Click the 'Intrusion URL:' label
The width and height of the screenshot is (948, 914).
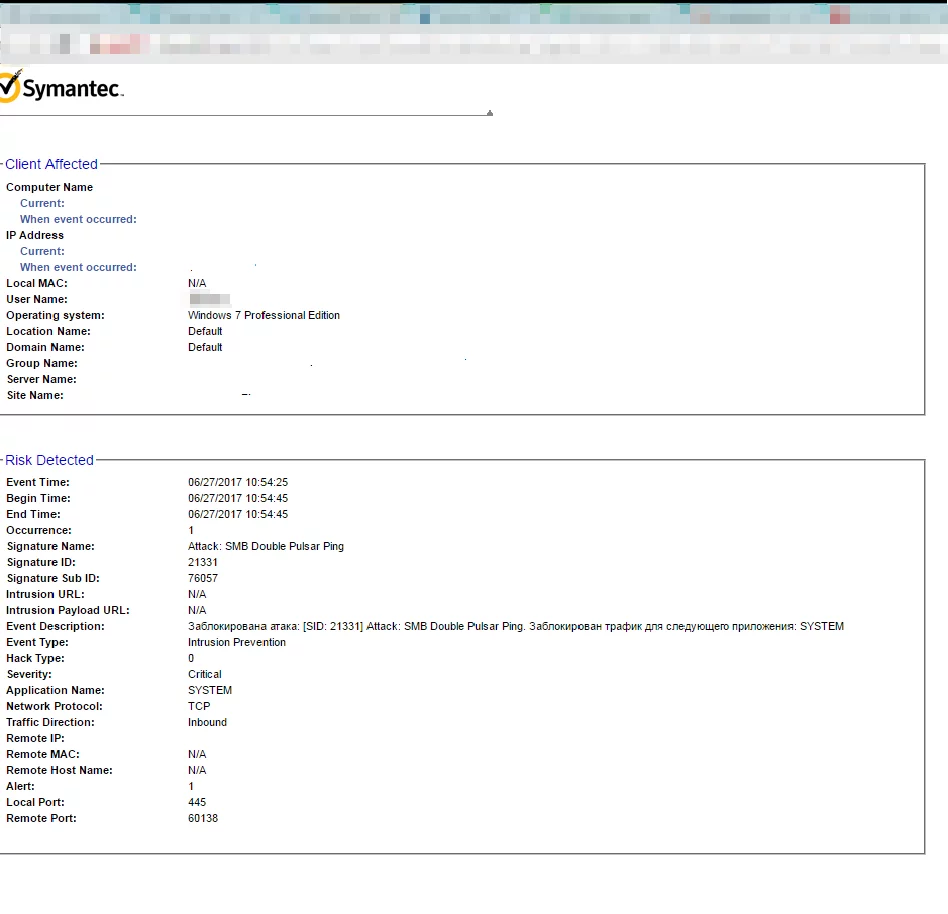[45, 594]
